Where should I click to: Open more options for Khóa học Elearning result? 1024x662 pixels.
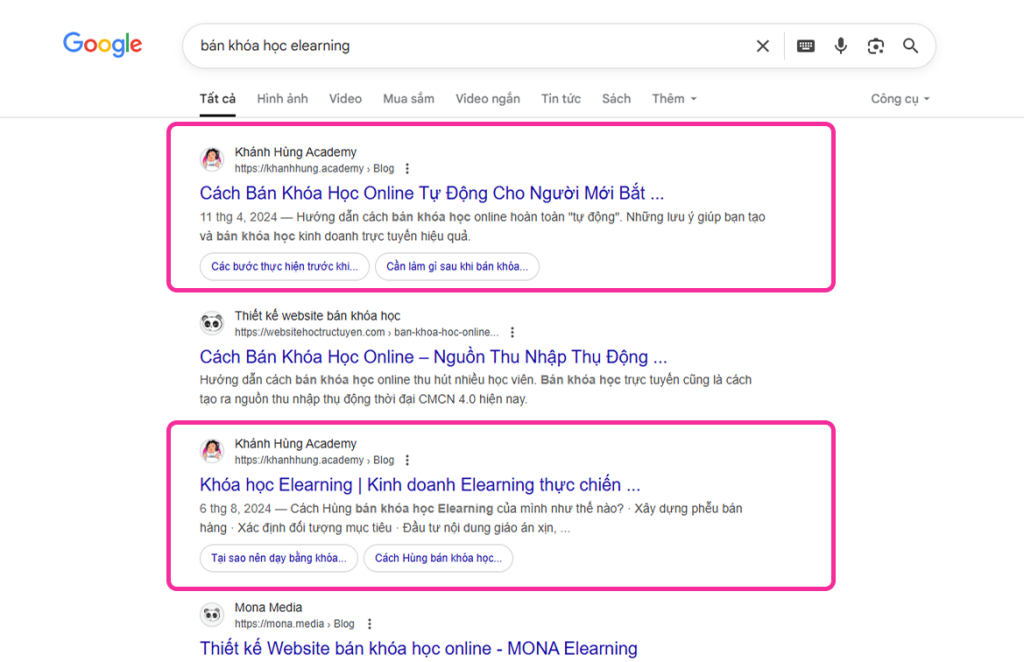(x=407, y=460)
